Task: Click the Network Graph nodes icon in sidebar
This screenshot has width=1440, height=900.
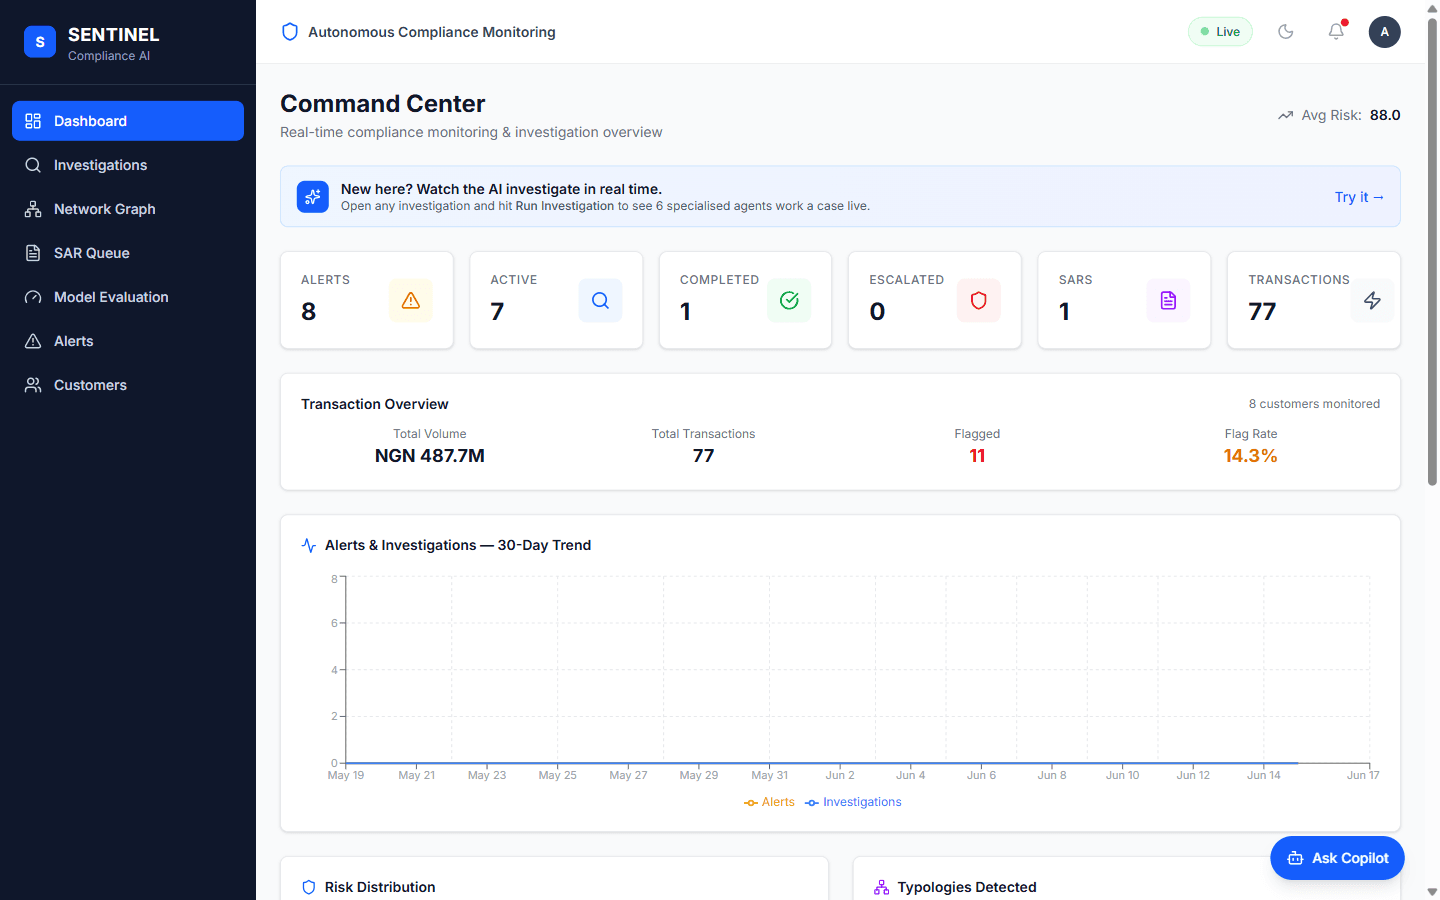Action: 33,209
